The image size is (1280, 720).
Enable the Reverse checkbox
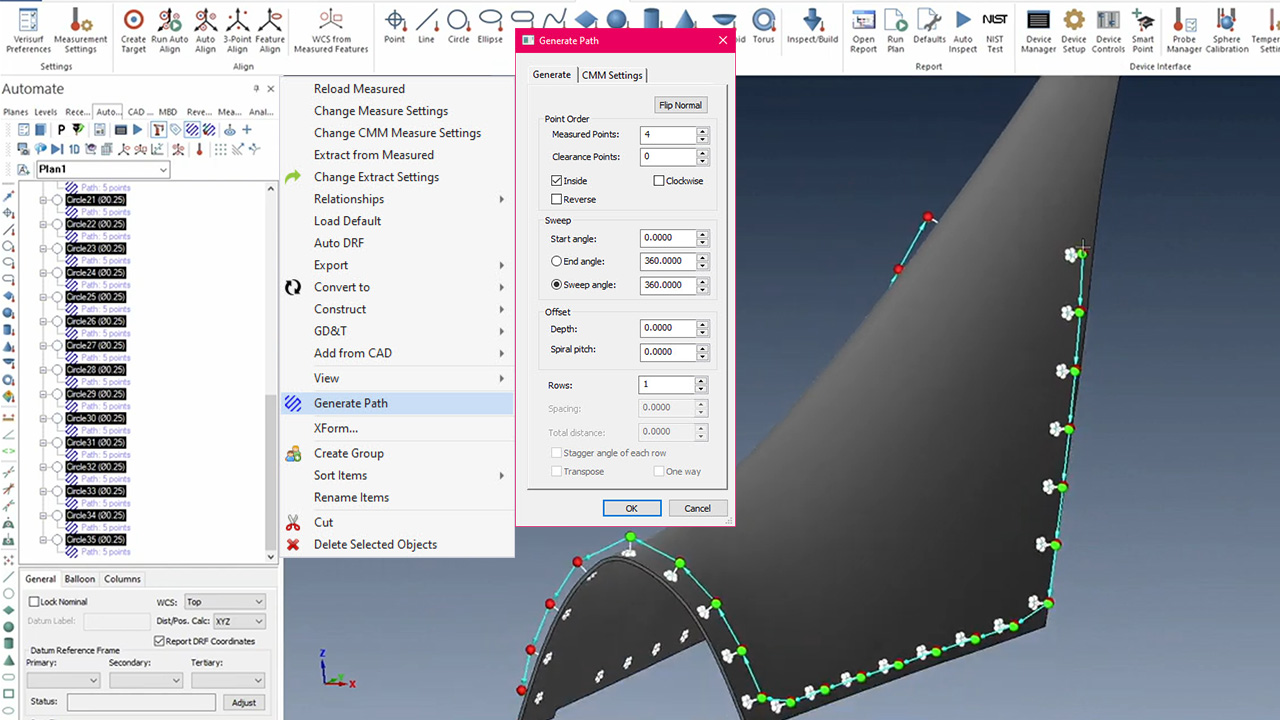coord(556,199)
